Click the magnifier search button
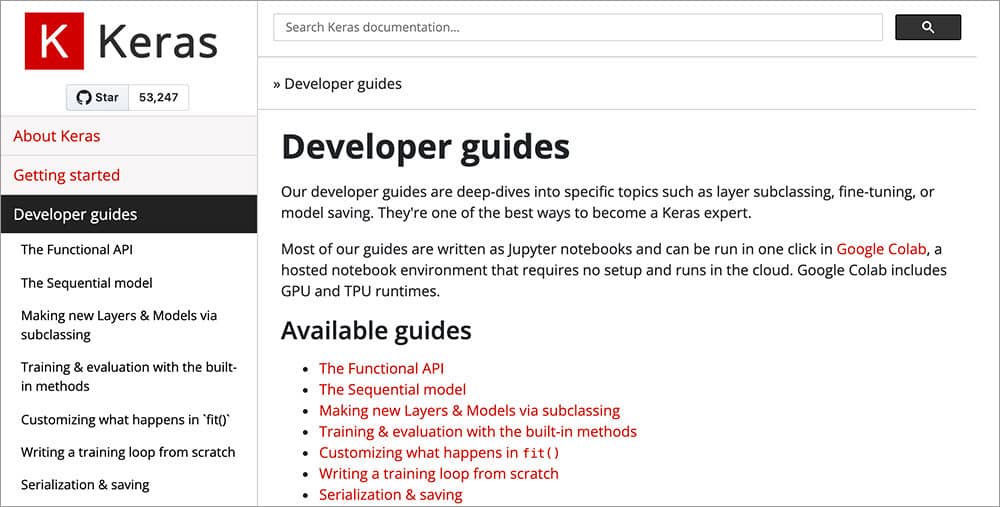Screen dimensions: 1000x507 point(928,27)
